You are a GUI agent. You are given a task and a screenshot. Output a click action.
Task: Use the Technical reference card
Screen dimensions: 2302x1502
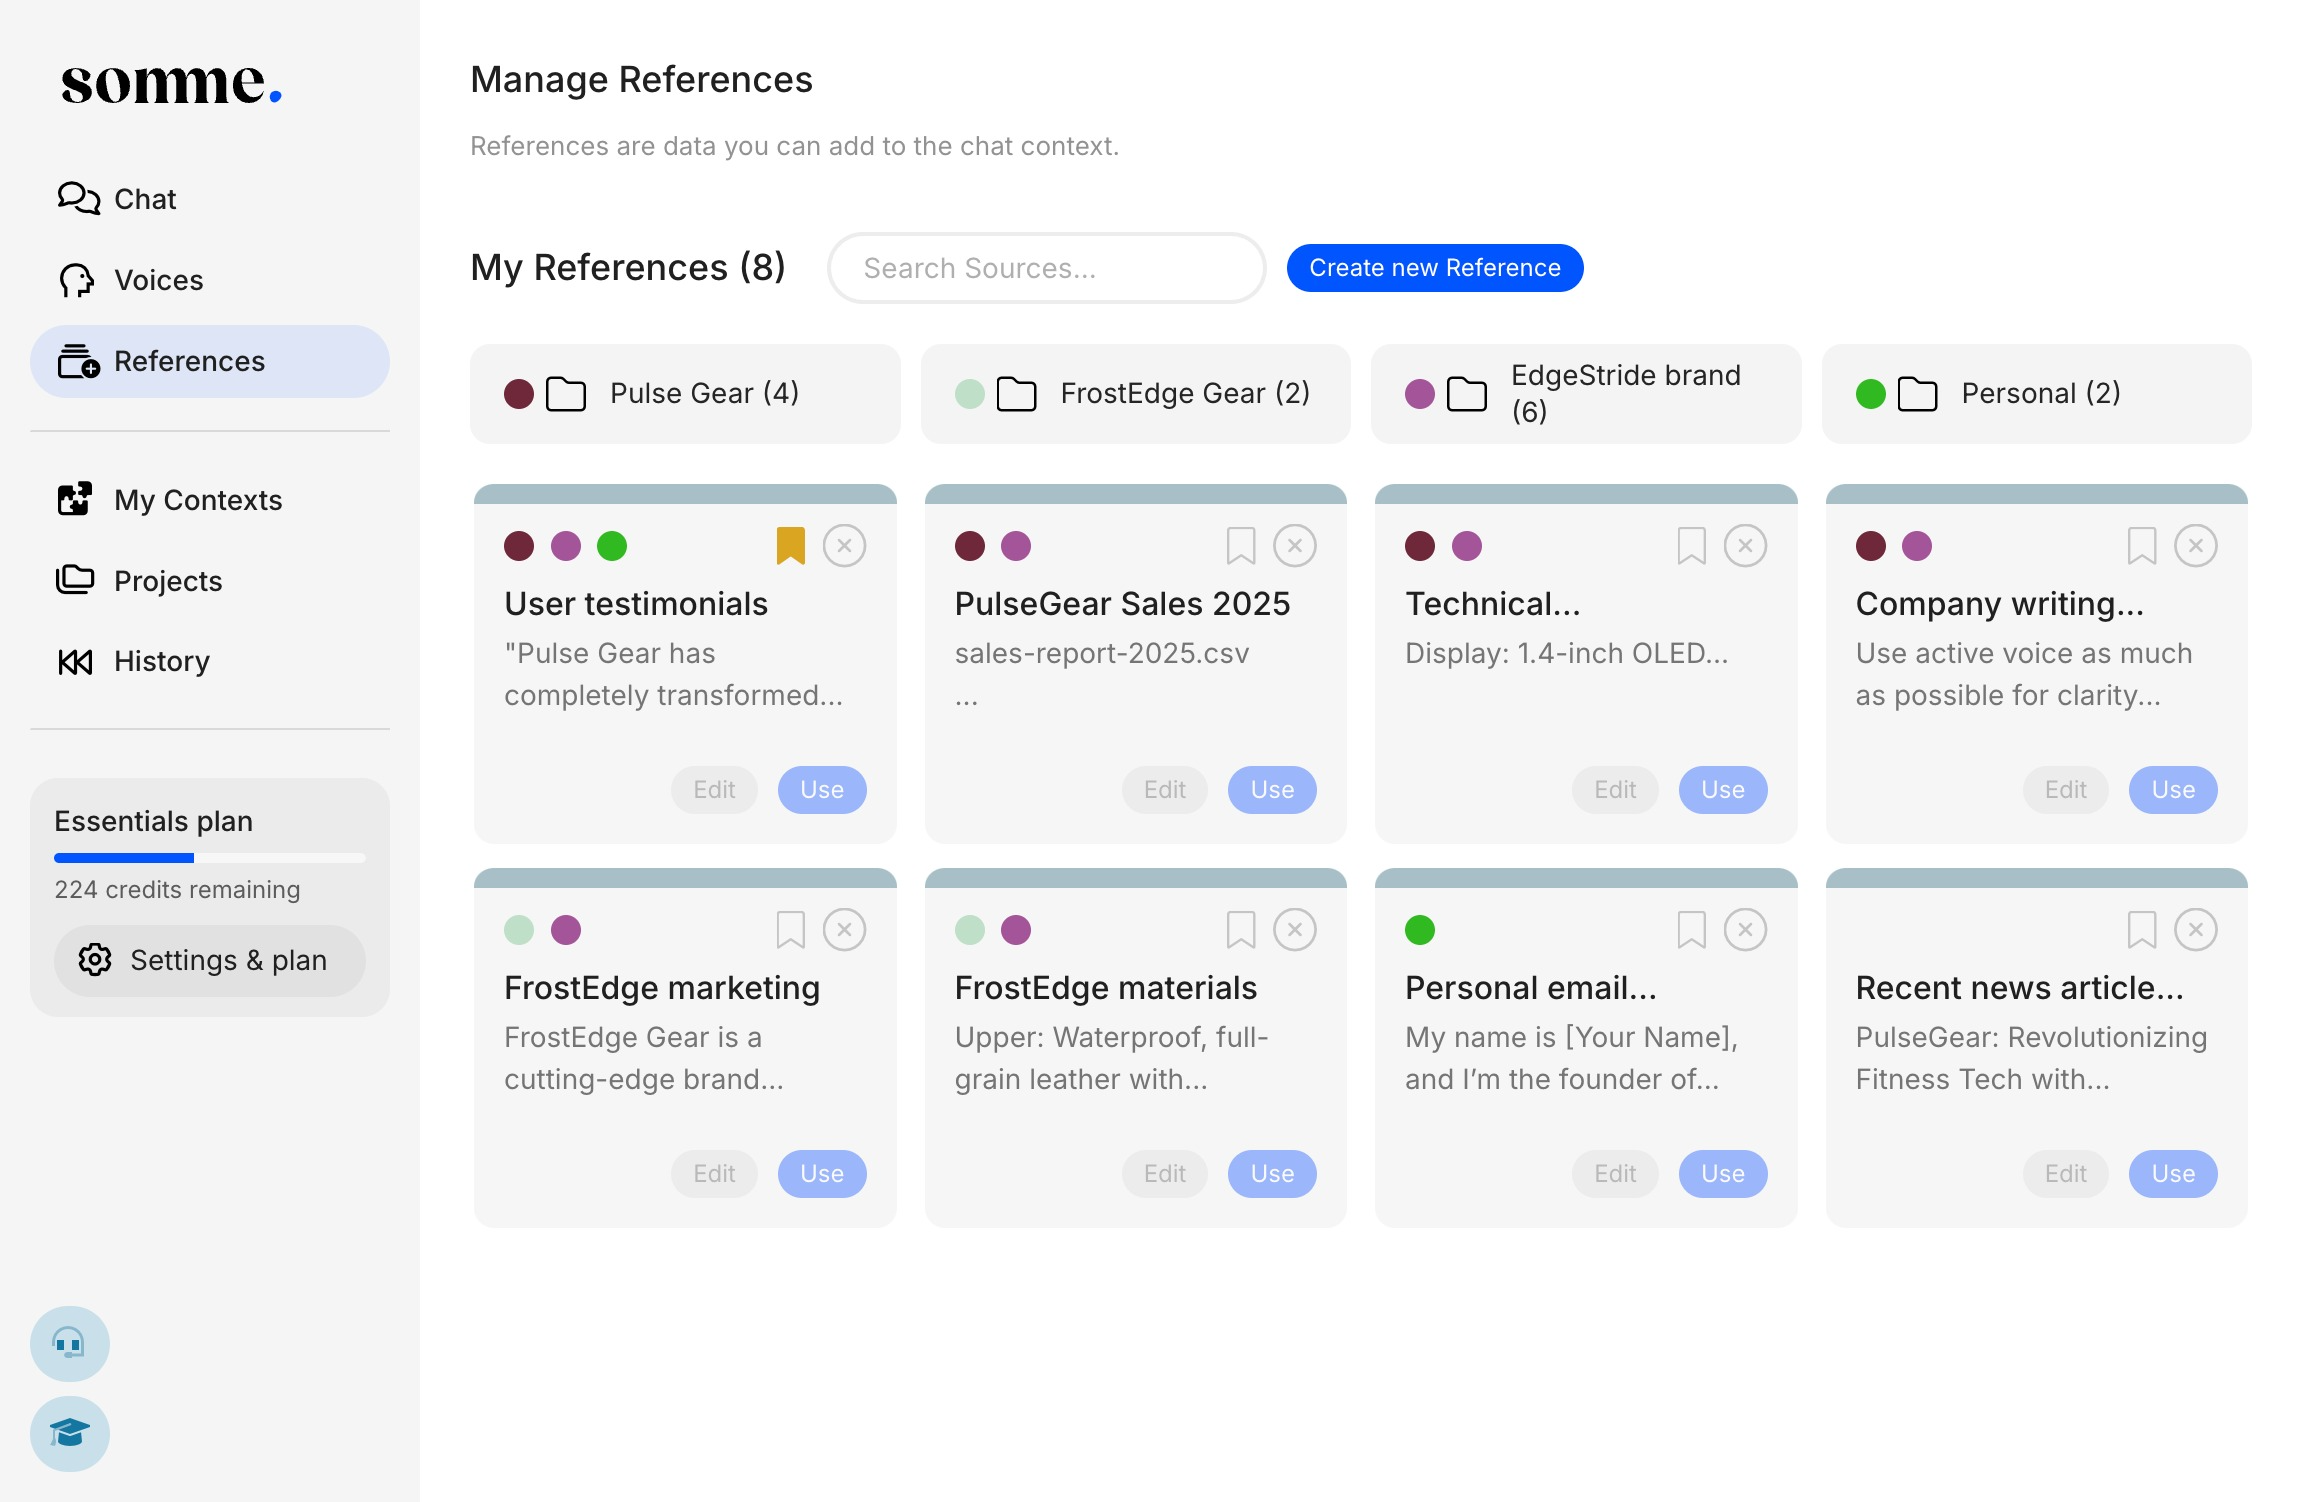(x=1722, y=790)
